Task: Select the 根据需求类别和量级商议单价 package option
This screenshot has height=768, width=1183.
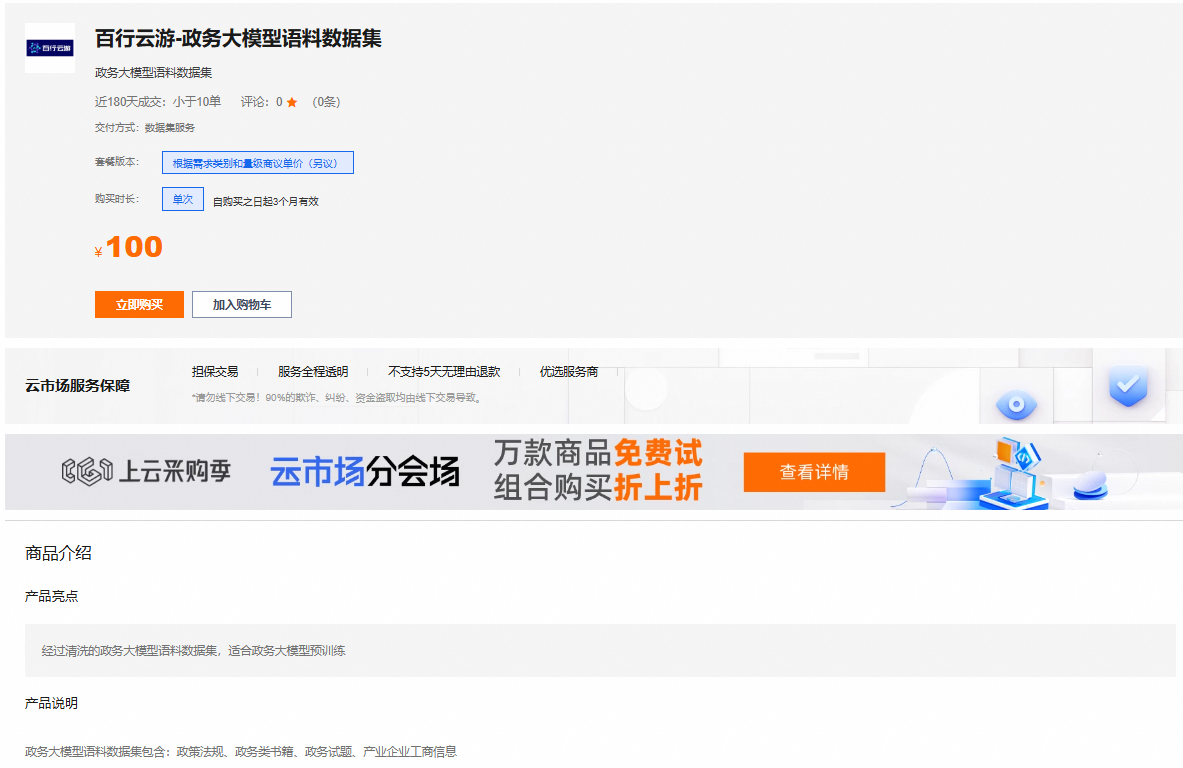Action: (257, 163)
